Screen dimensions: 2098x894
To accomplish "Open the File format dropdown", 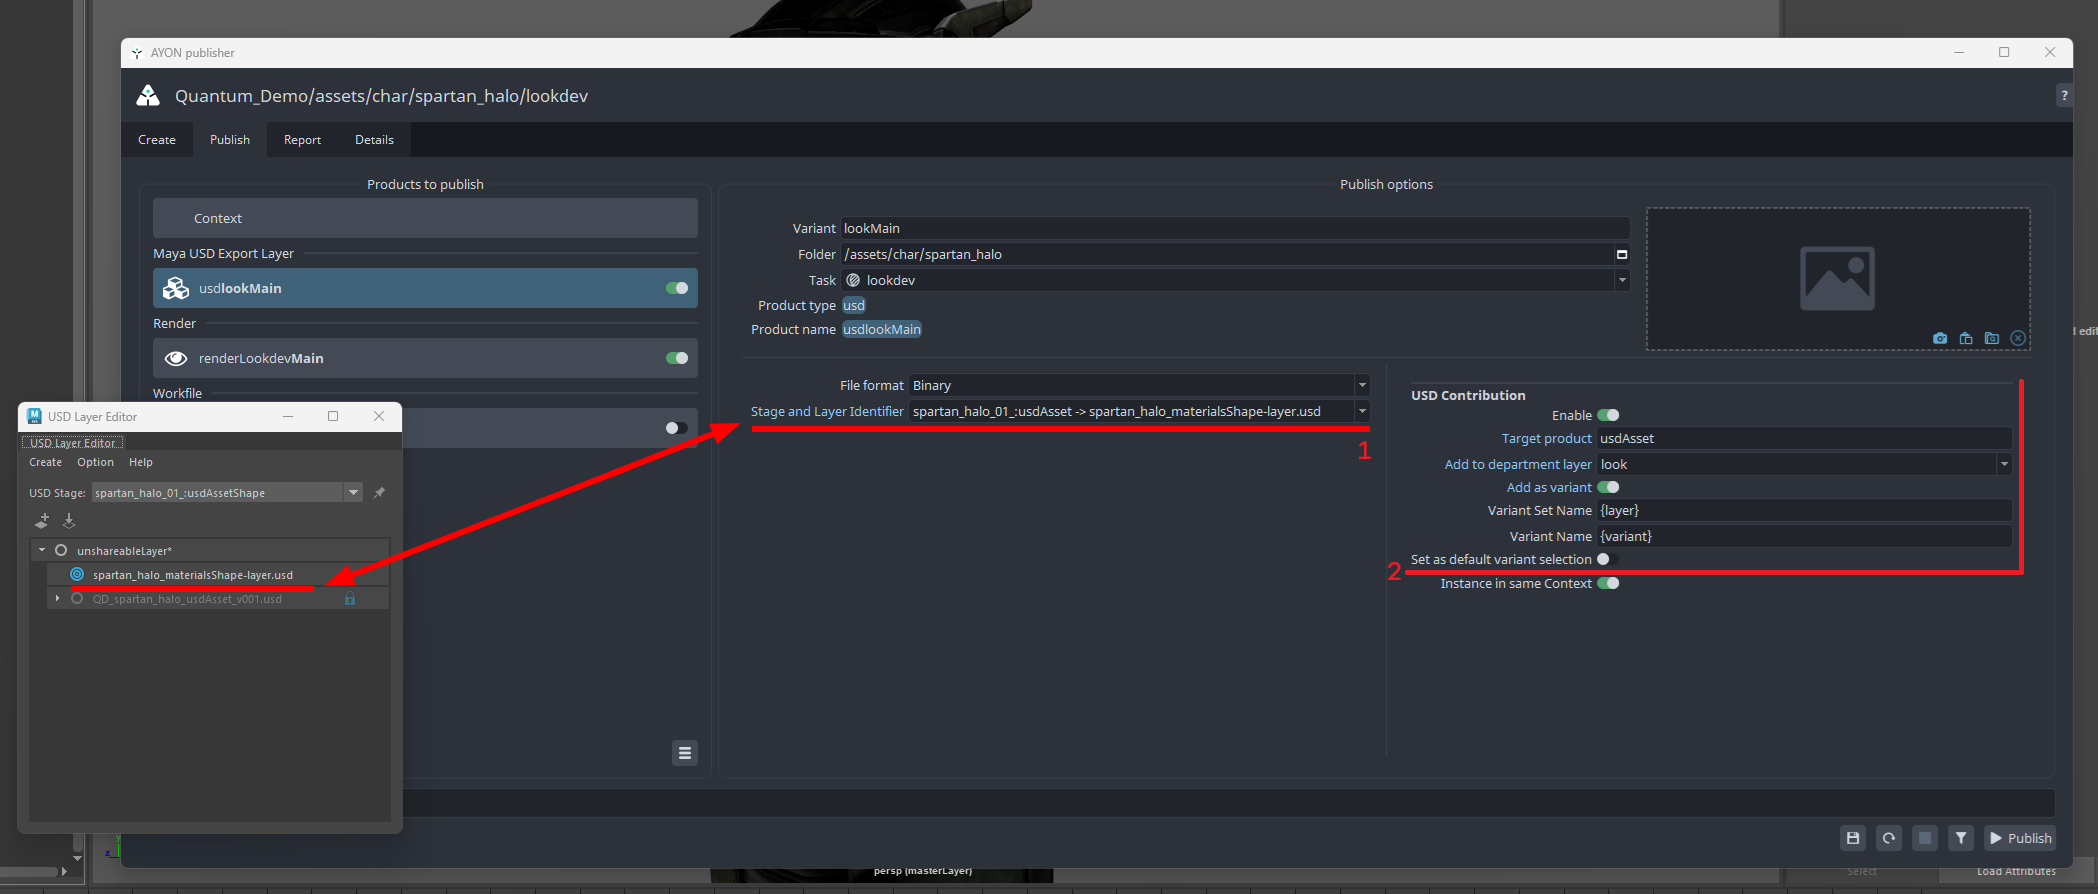I will pos(1138,386).
